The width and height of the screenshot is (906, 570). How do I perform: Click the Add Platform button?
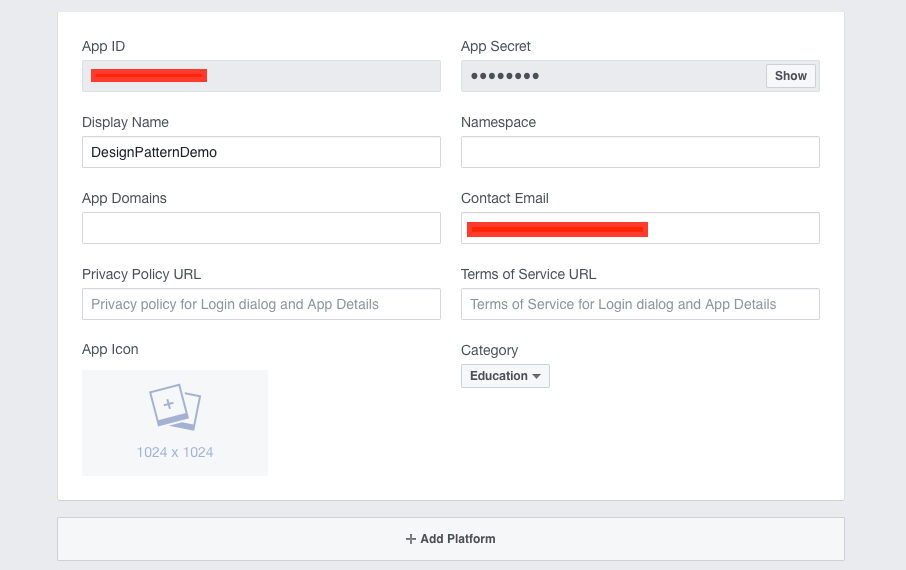click(450, 539)
